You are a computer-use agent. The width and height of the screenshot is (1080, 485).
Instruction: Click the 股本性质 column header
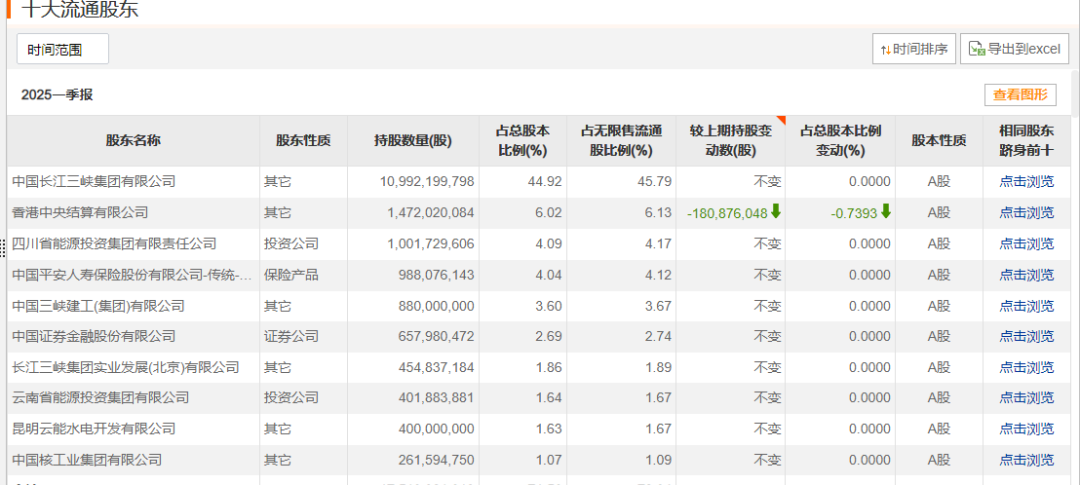click(939, 141)
